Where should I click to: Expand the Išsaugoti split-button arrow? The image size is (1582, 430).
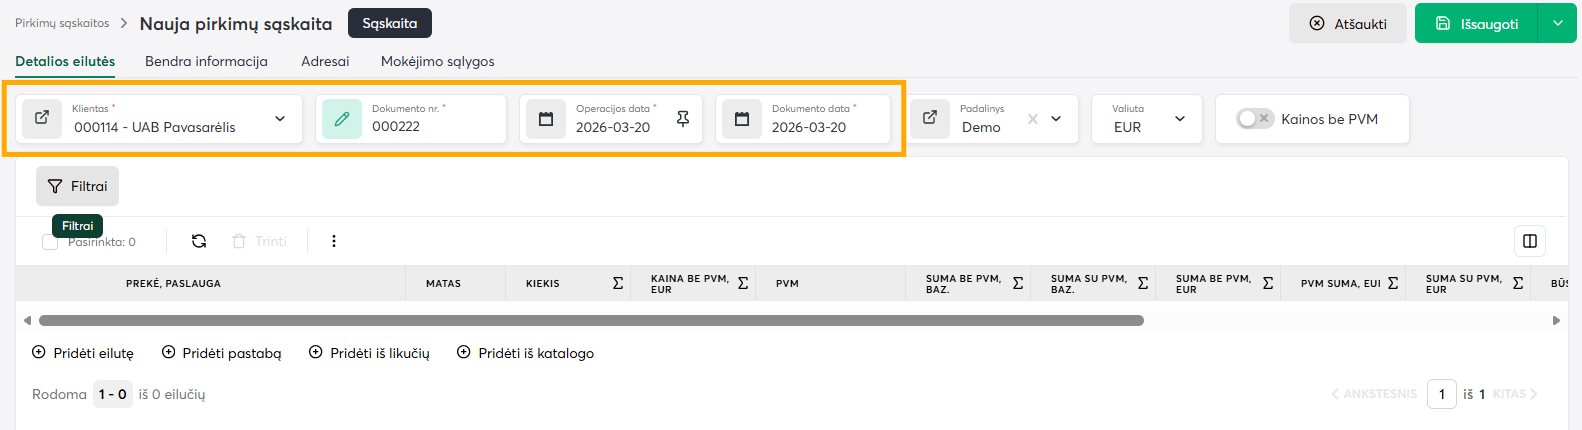click(x=1557, y=23)
